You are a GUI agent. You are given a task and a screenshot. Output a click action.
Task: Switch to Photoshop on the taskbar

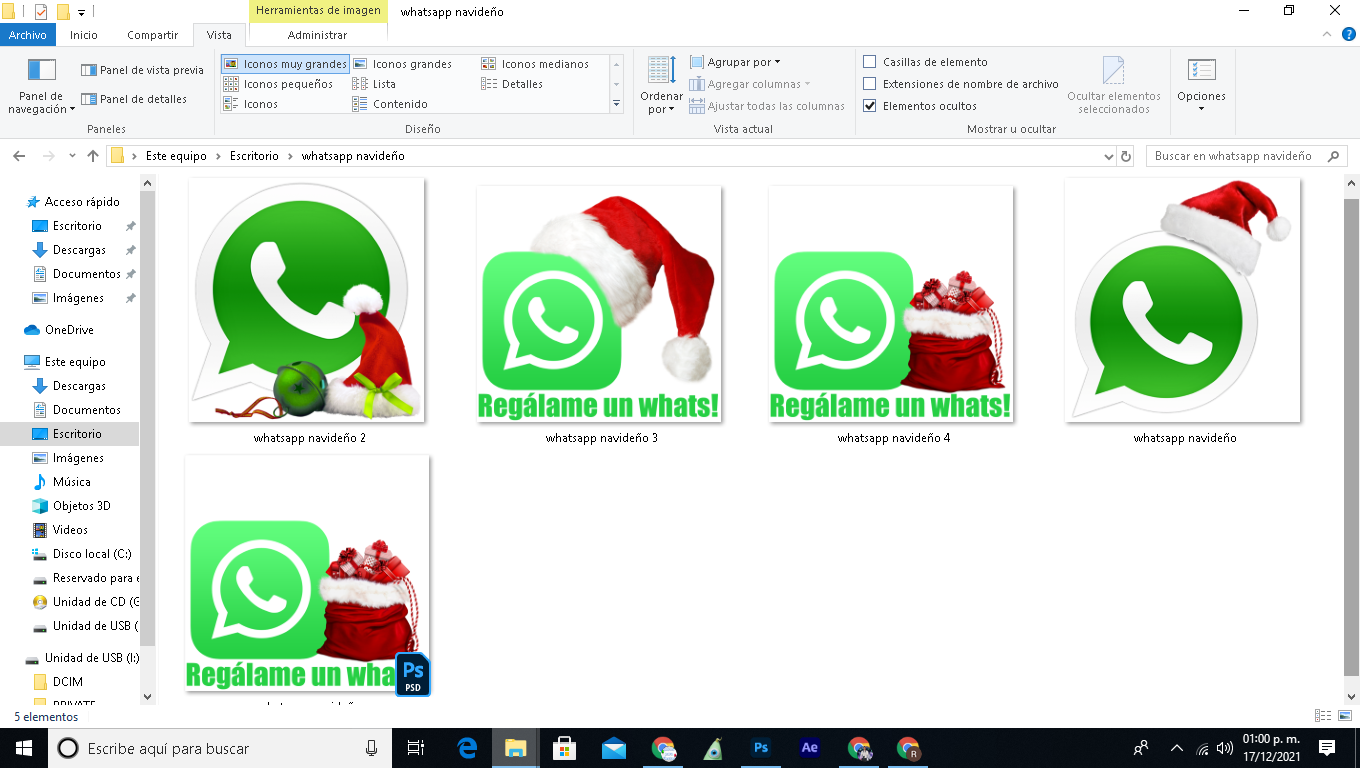click(761, 748)
